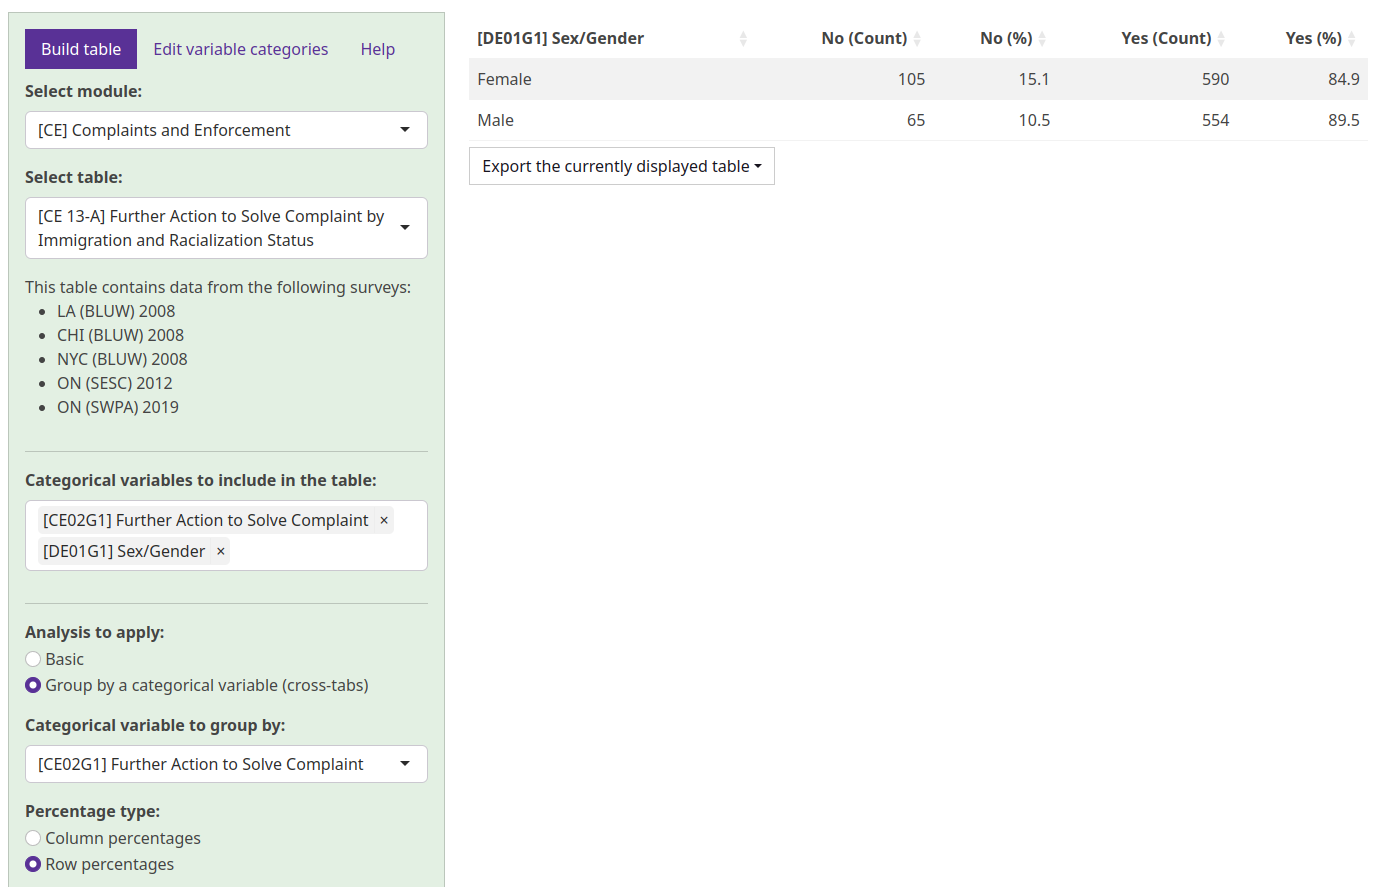The height and width of the screenshot is (887, 1373).
Task: Open the Select table dropdown
Action: (226, 228)
